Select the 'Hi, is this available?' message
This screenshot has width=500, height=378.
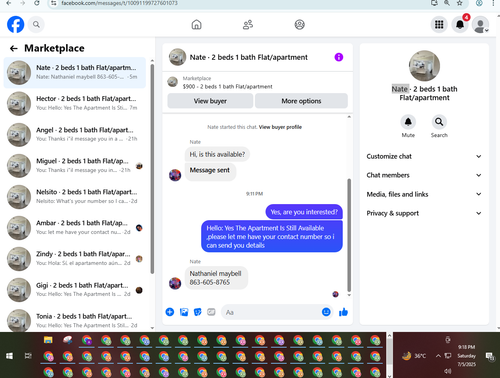(x=217, y=154)
